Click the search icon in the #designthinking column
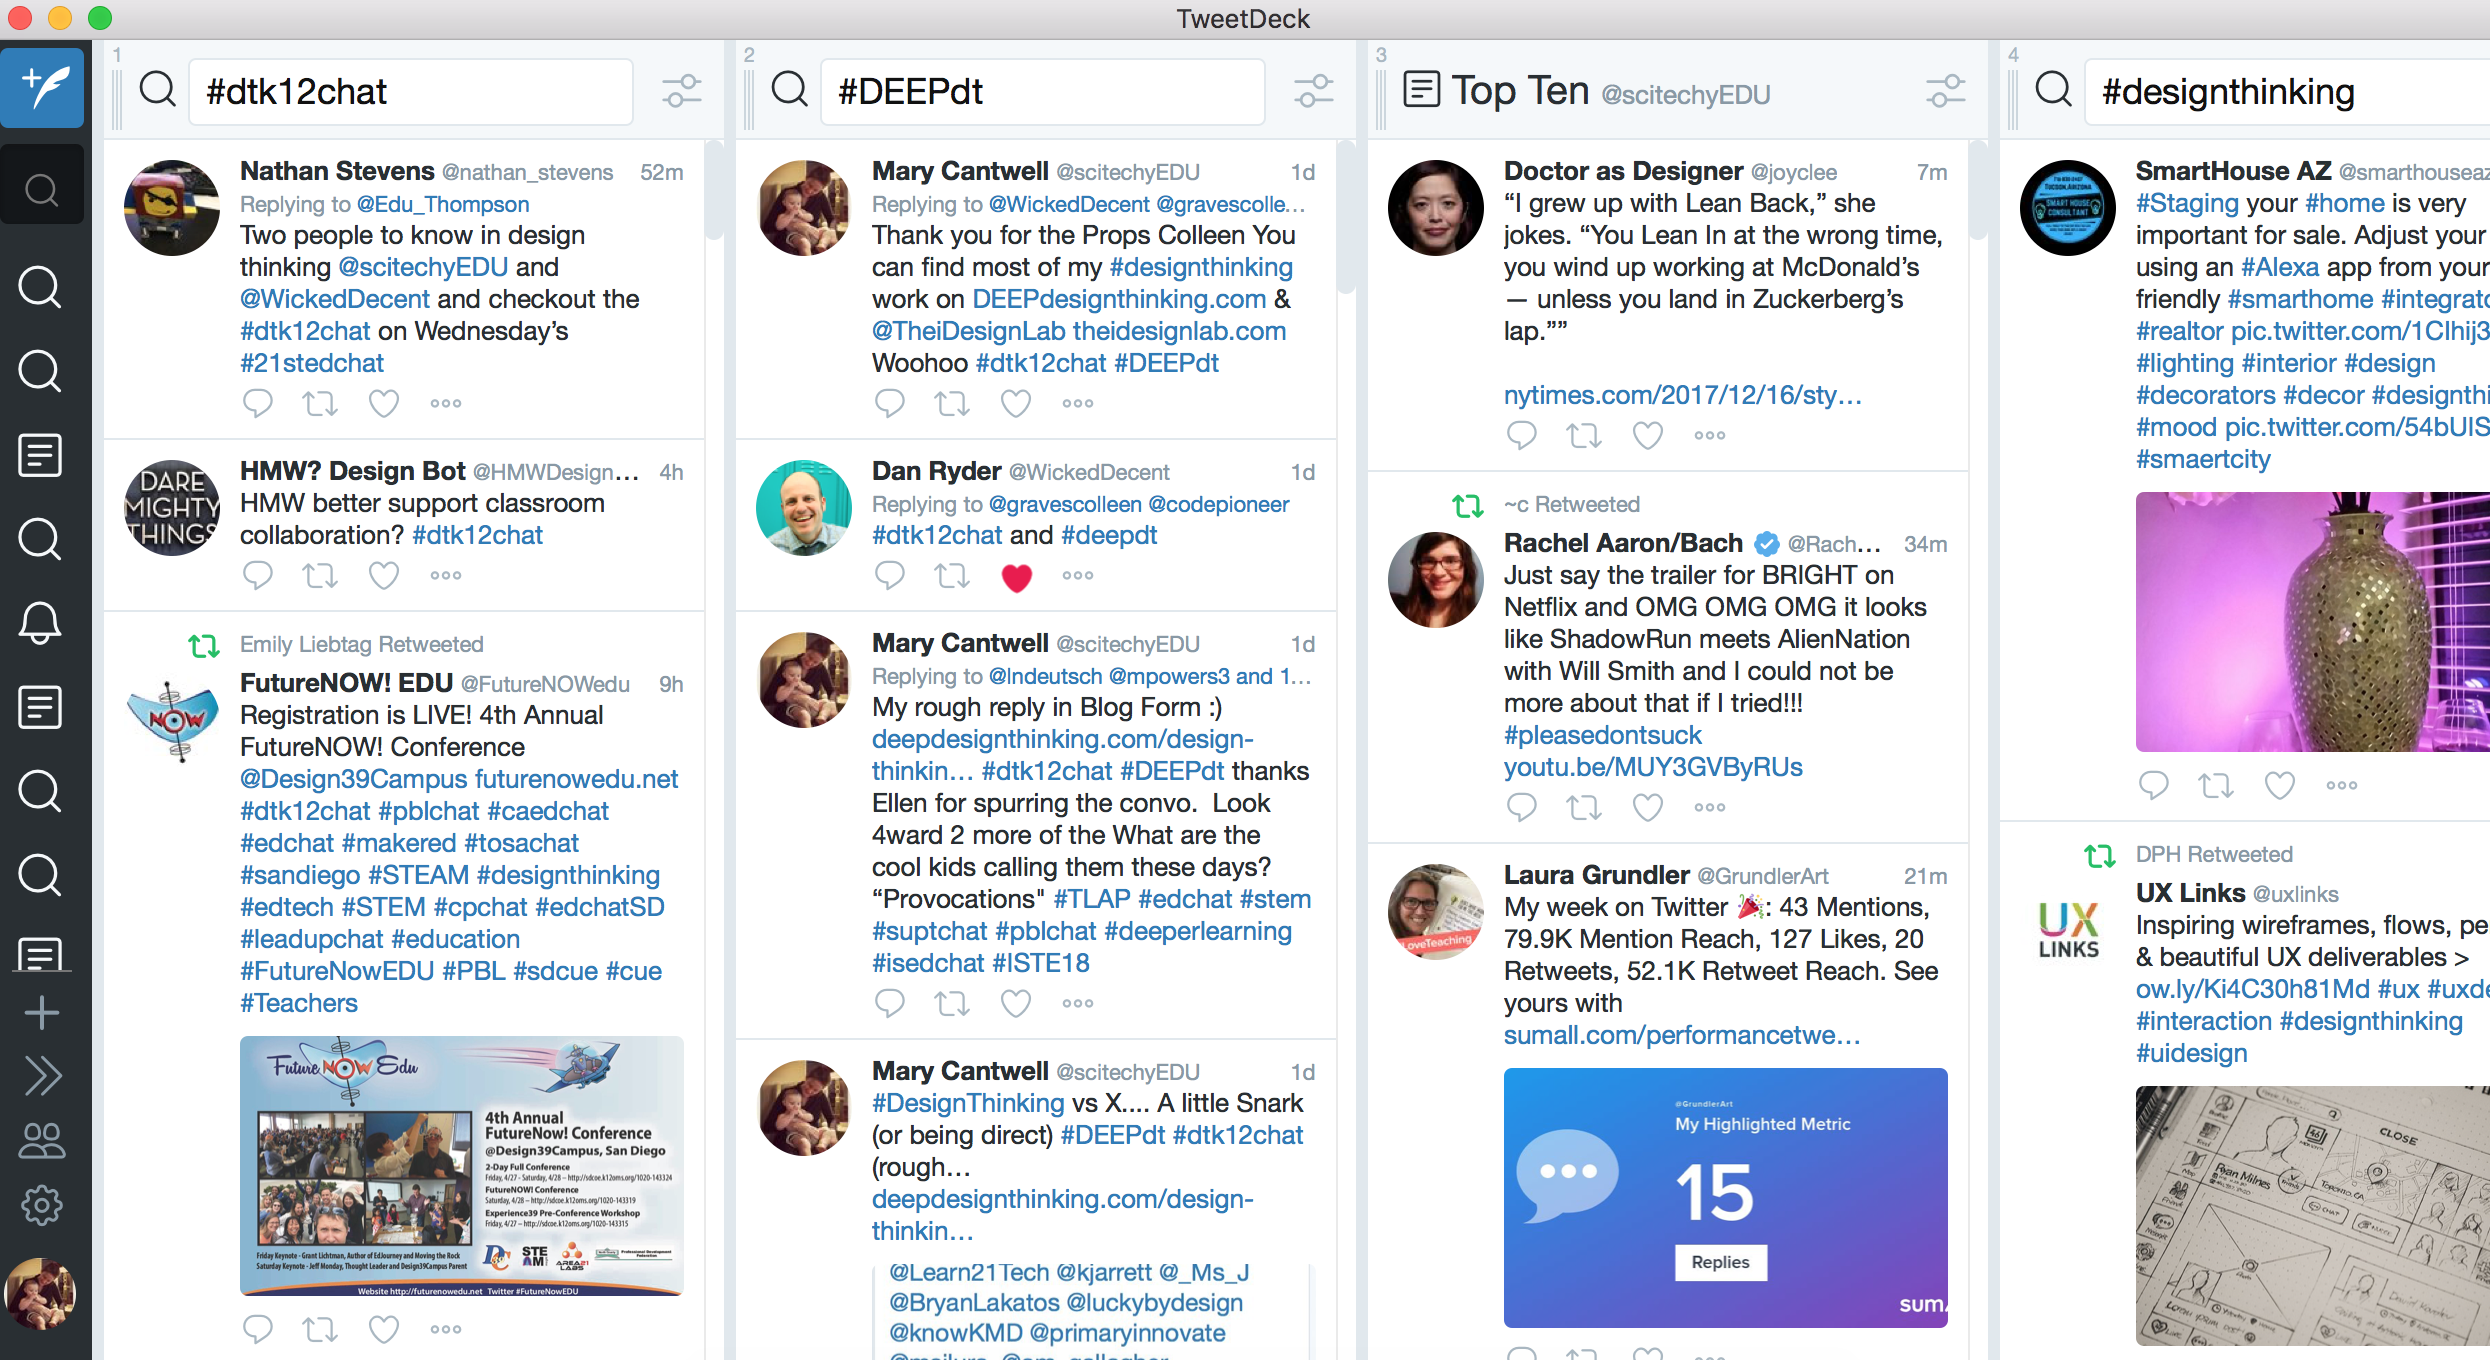Screen dimensions: 2490x1360 coord(2051,90)
